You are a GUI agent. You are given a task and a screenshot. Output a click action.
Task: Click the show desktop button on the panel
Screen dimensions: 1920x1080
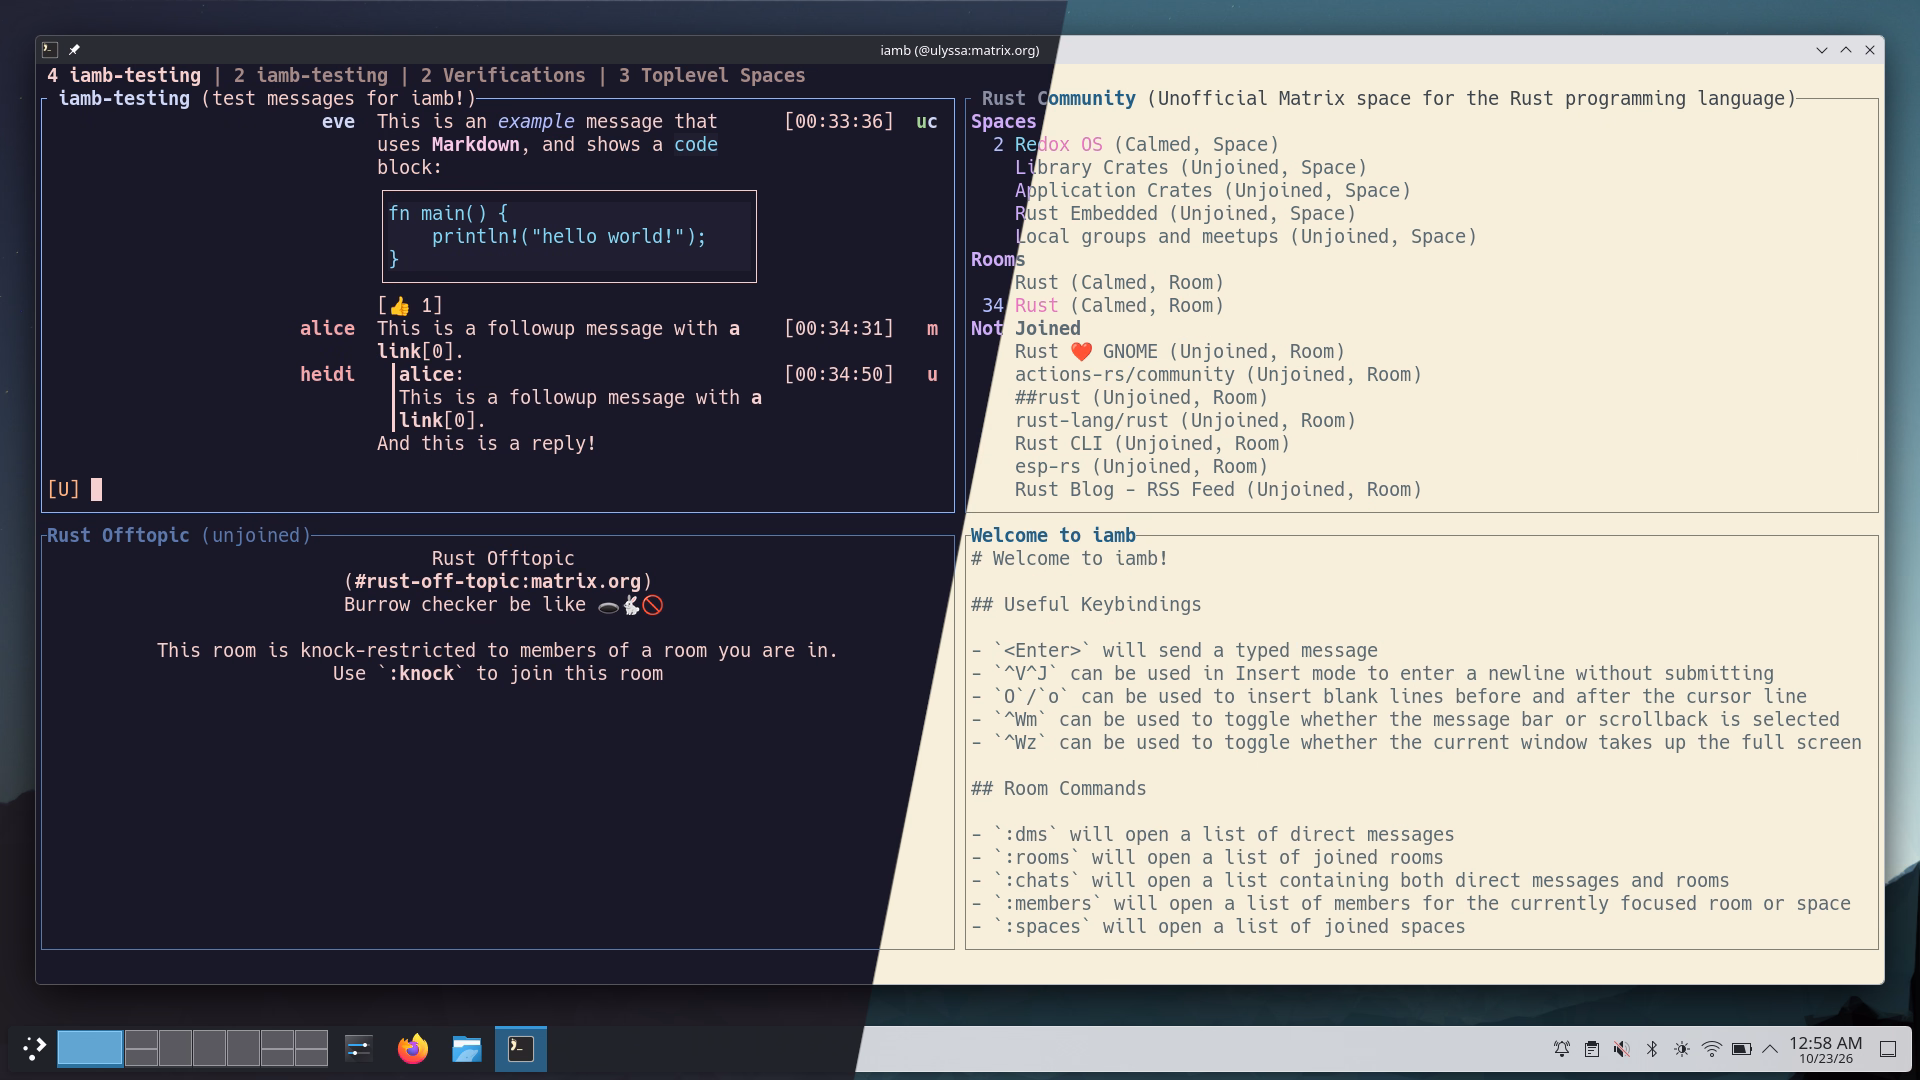tap(1888, 1049)
